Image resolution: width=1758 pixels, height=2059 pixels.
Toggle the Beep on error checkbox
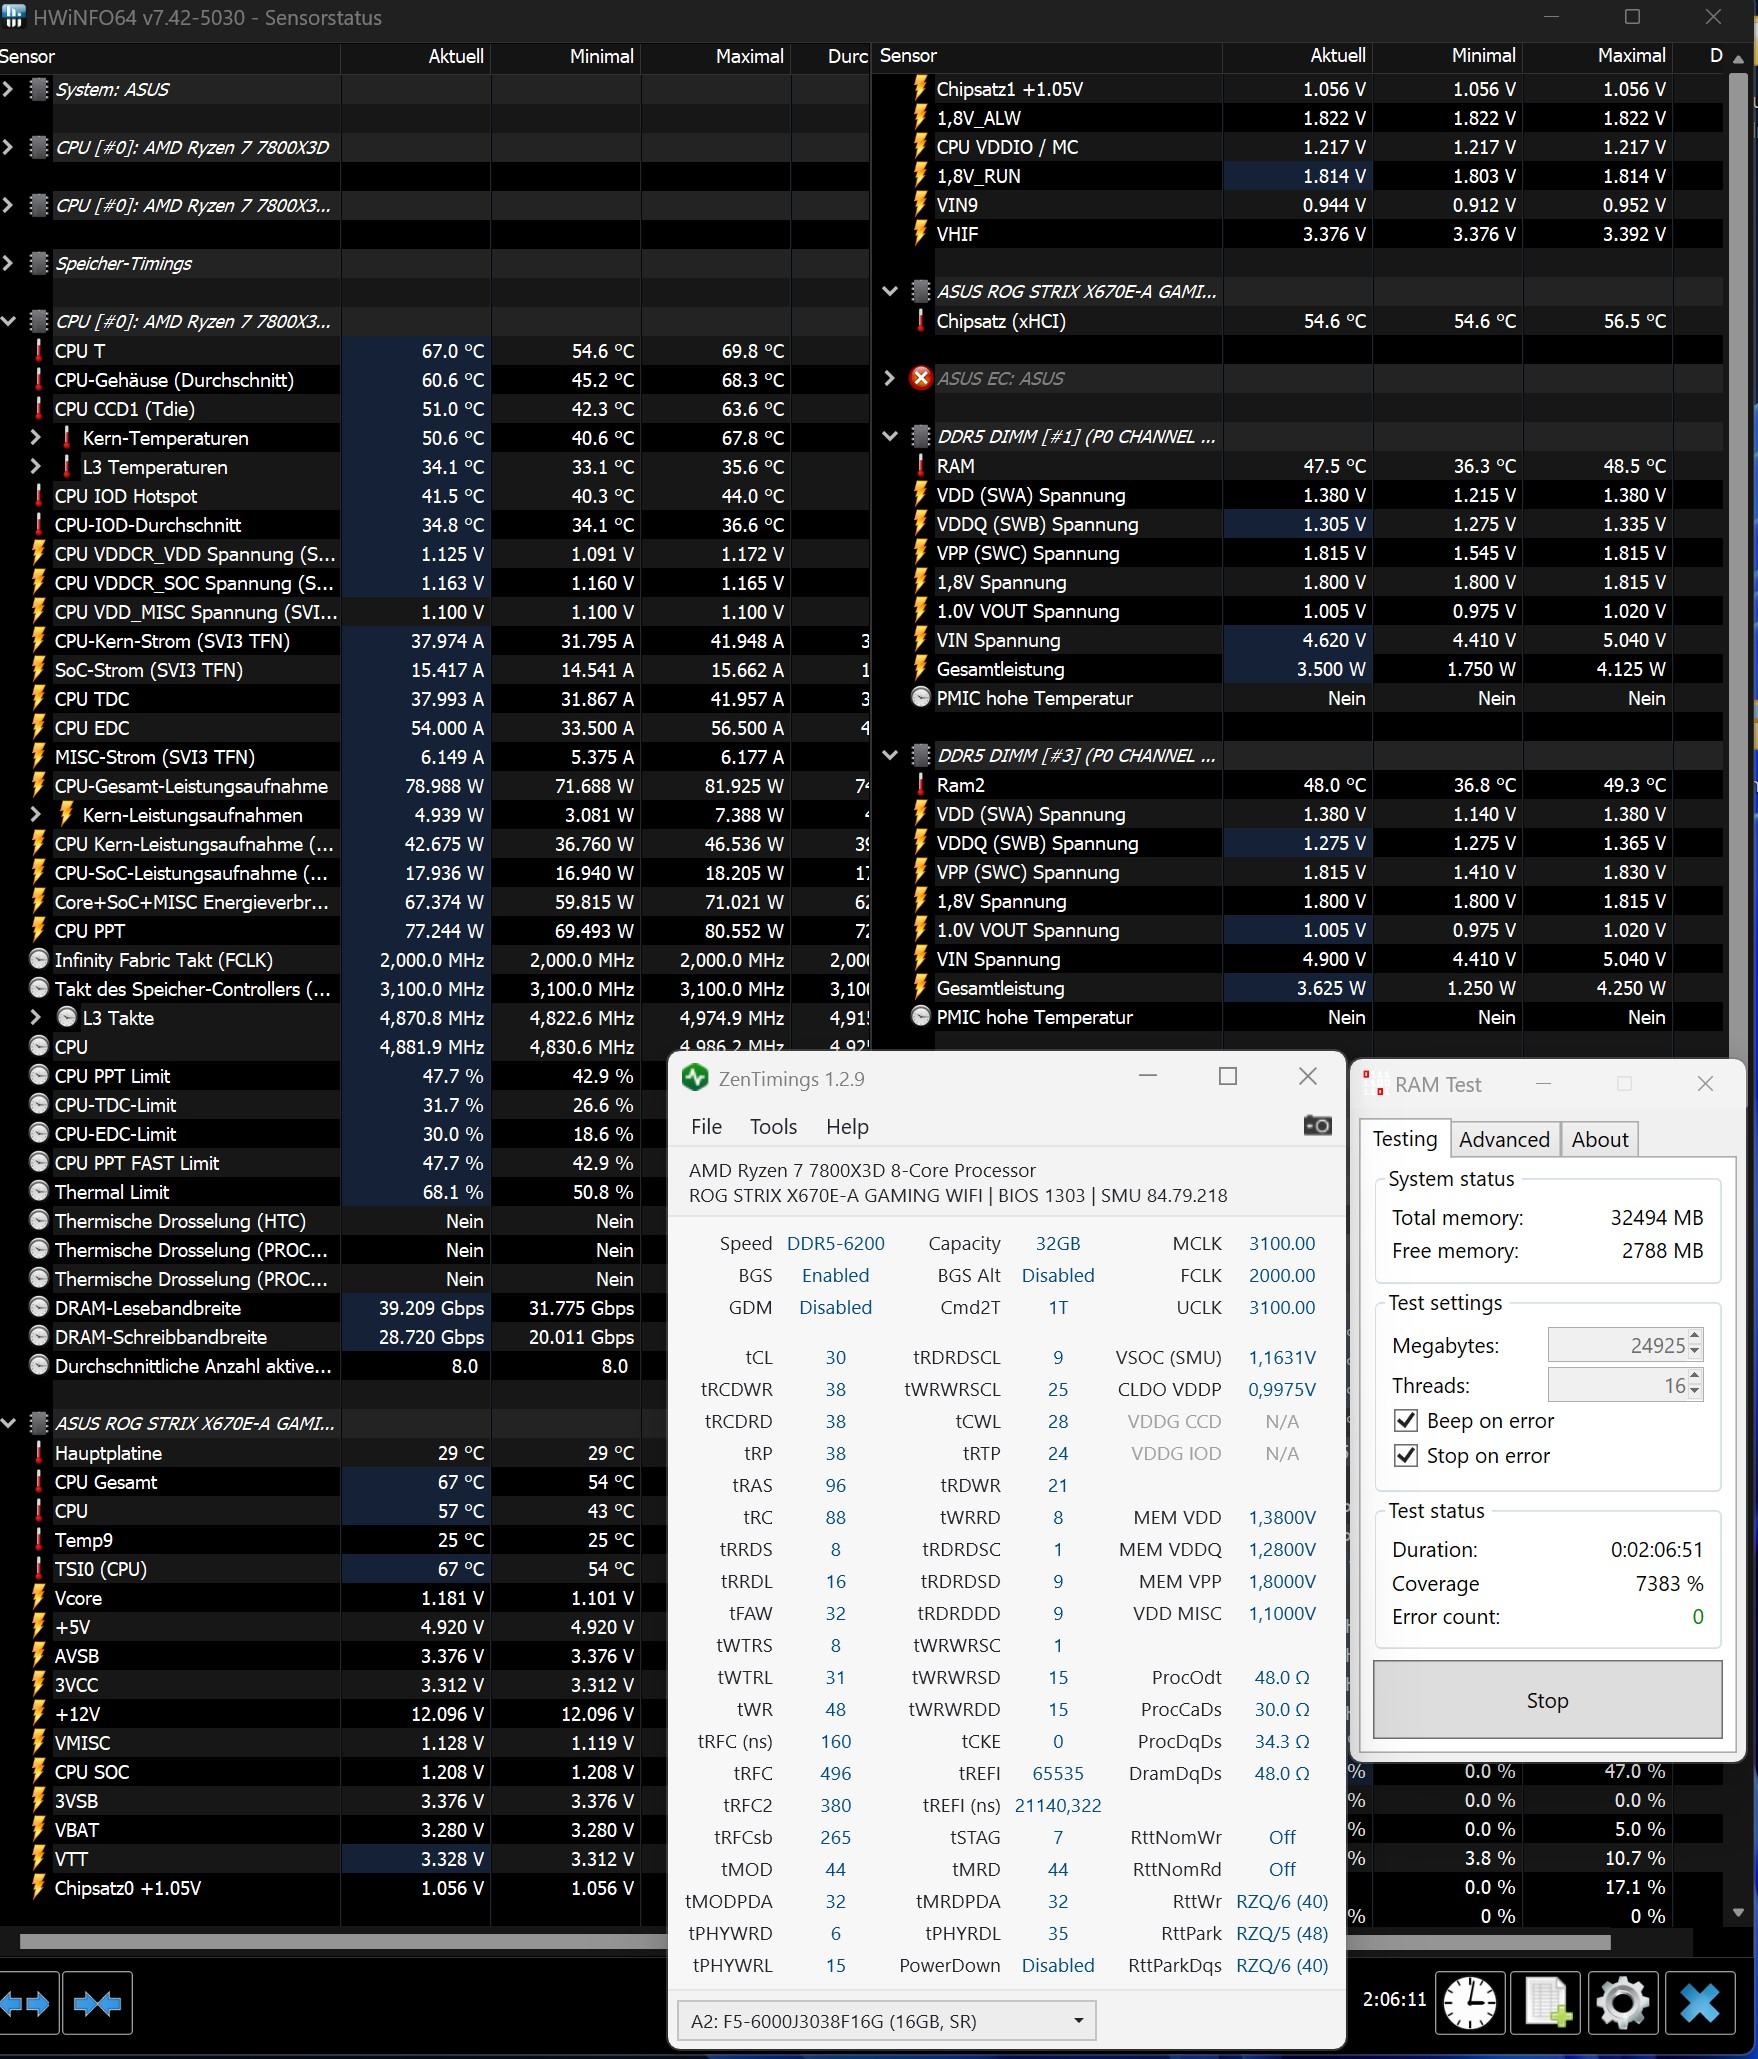(x=1405, y=1420)
